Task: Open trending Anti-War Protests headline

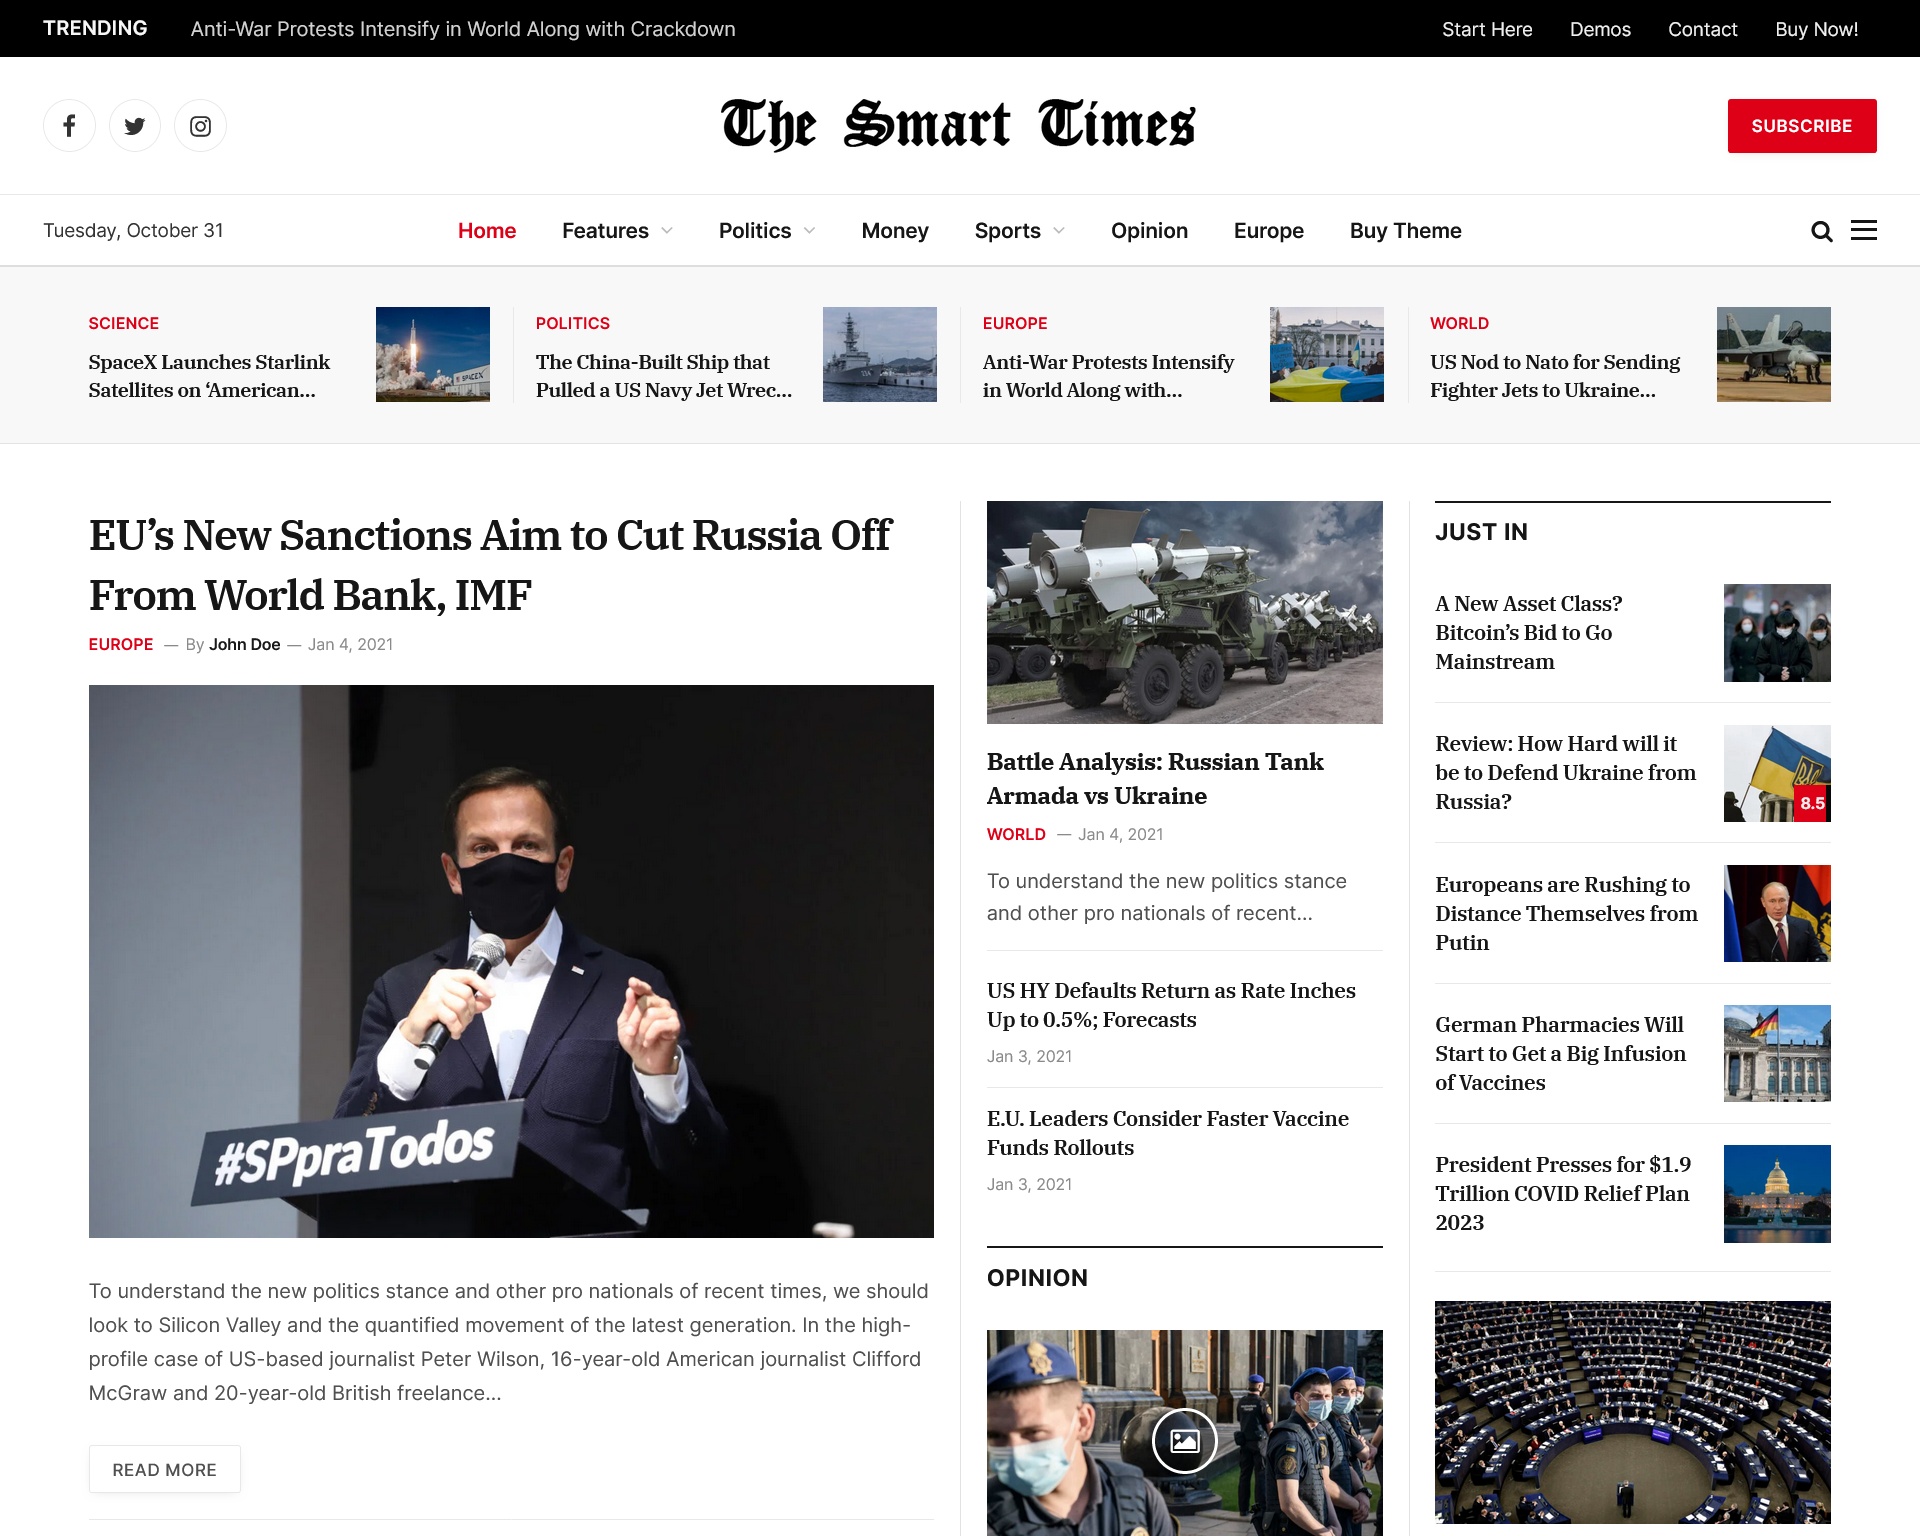Action: pos(463,29)
